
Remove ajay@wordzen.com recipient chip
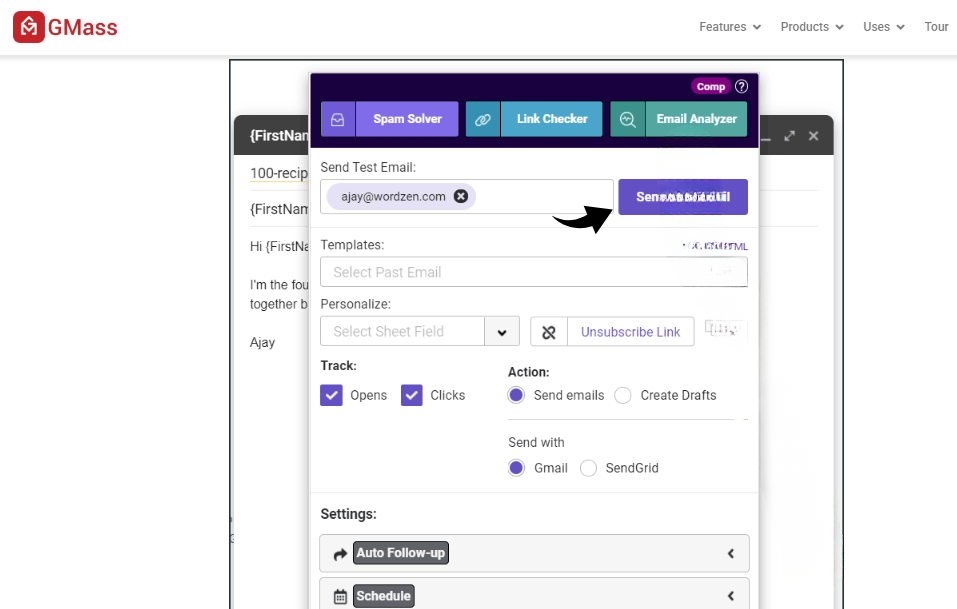(x=461, y=196)
